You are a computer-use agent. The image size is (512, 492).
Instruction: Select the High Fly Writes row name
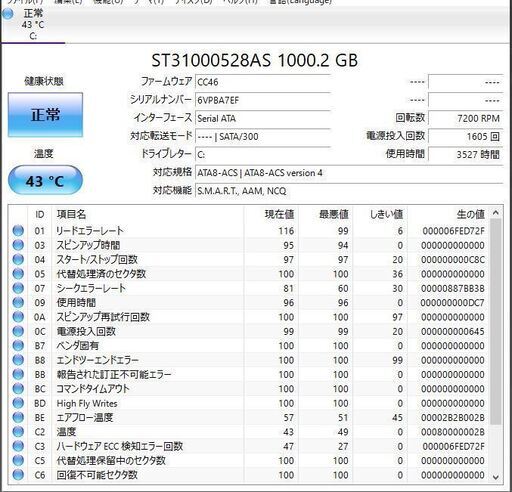(x=87, y=403)
